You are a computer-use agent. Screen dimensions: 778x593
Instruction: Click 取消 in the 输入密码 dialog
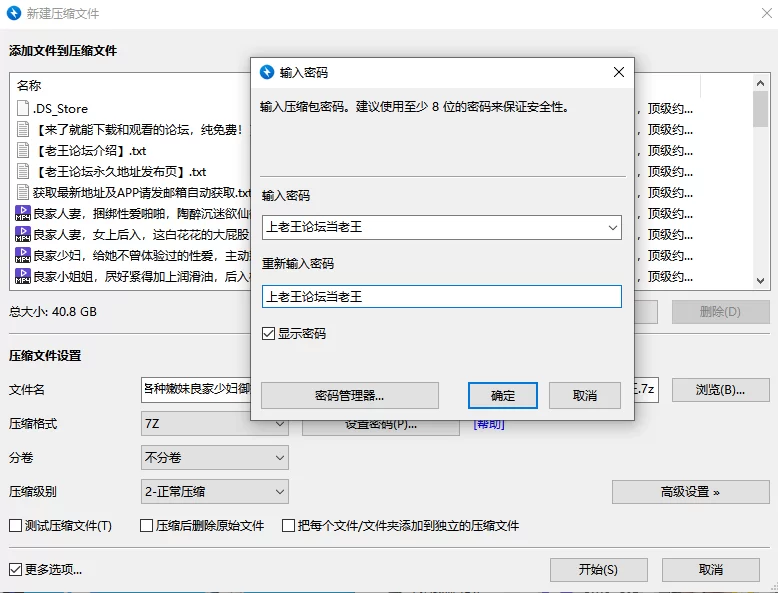point(584,395)
